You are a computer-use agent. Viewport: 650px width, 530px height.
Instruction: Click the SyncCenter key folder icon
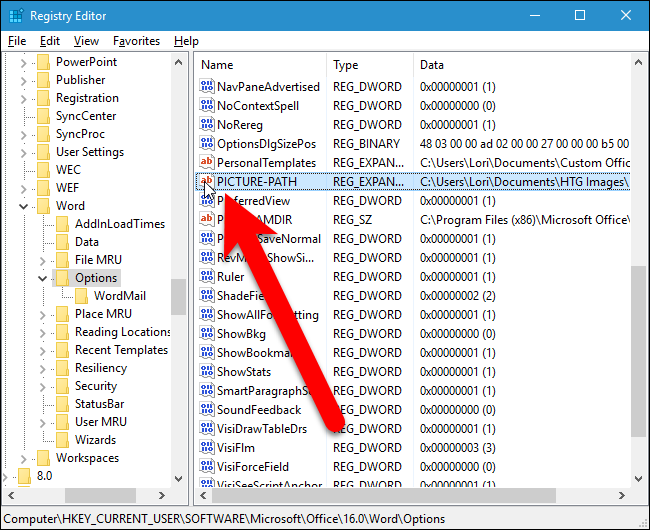pos(44,116)
